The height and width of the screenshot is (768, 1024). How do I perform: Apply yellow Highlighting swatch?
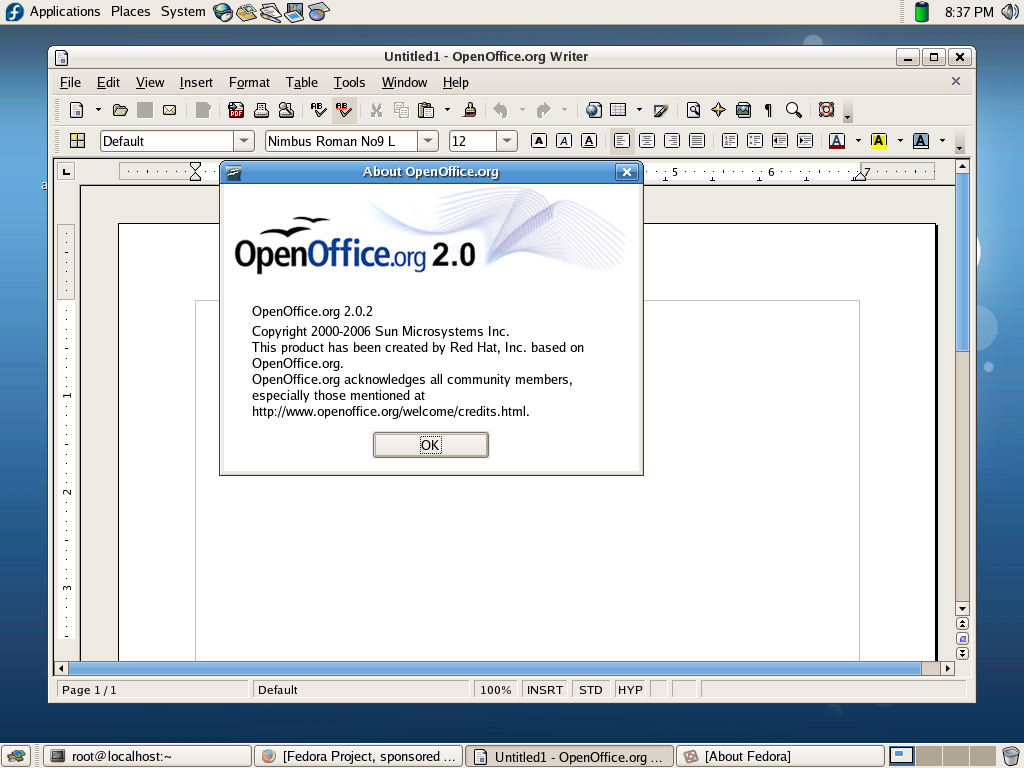click(879, 140)
